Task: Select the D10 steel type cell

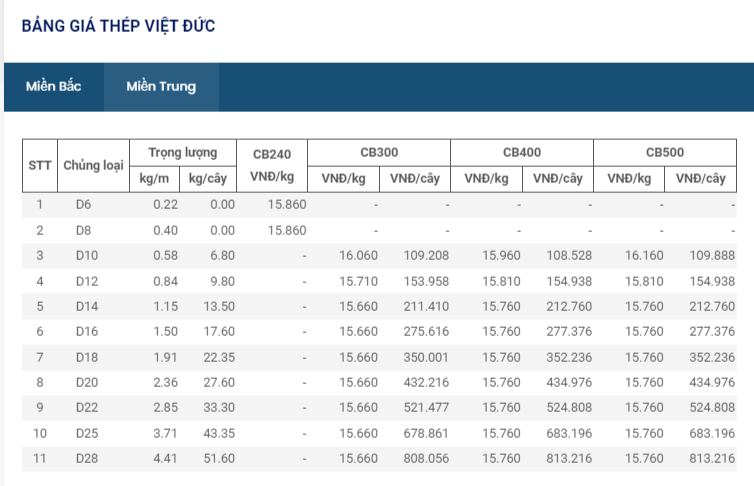Action: point(87,256)
